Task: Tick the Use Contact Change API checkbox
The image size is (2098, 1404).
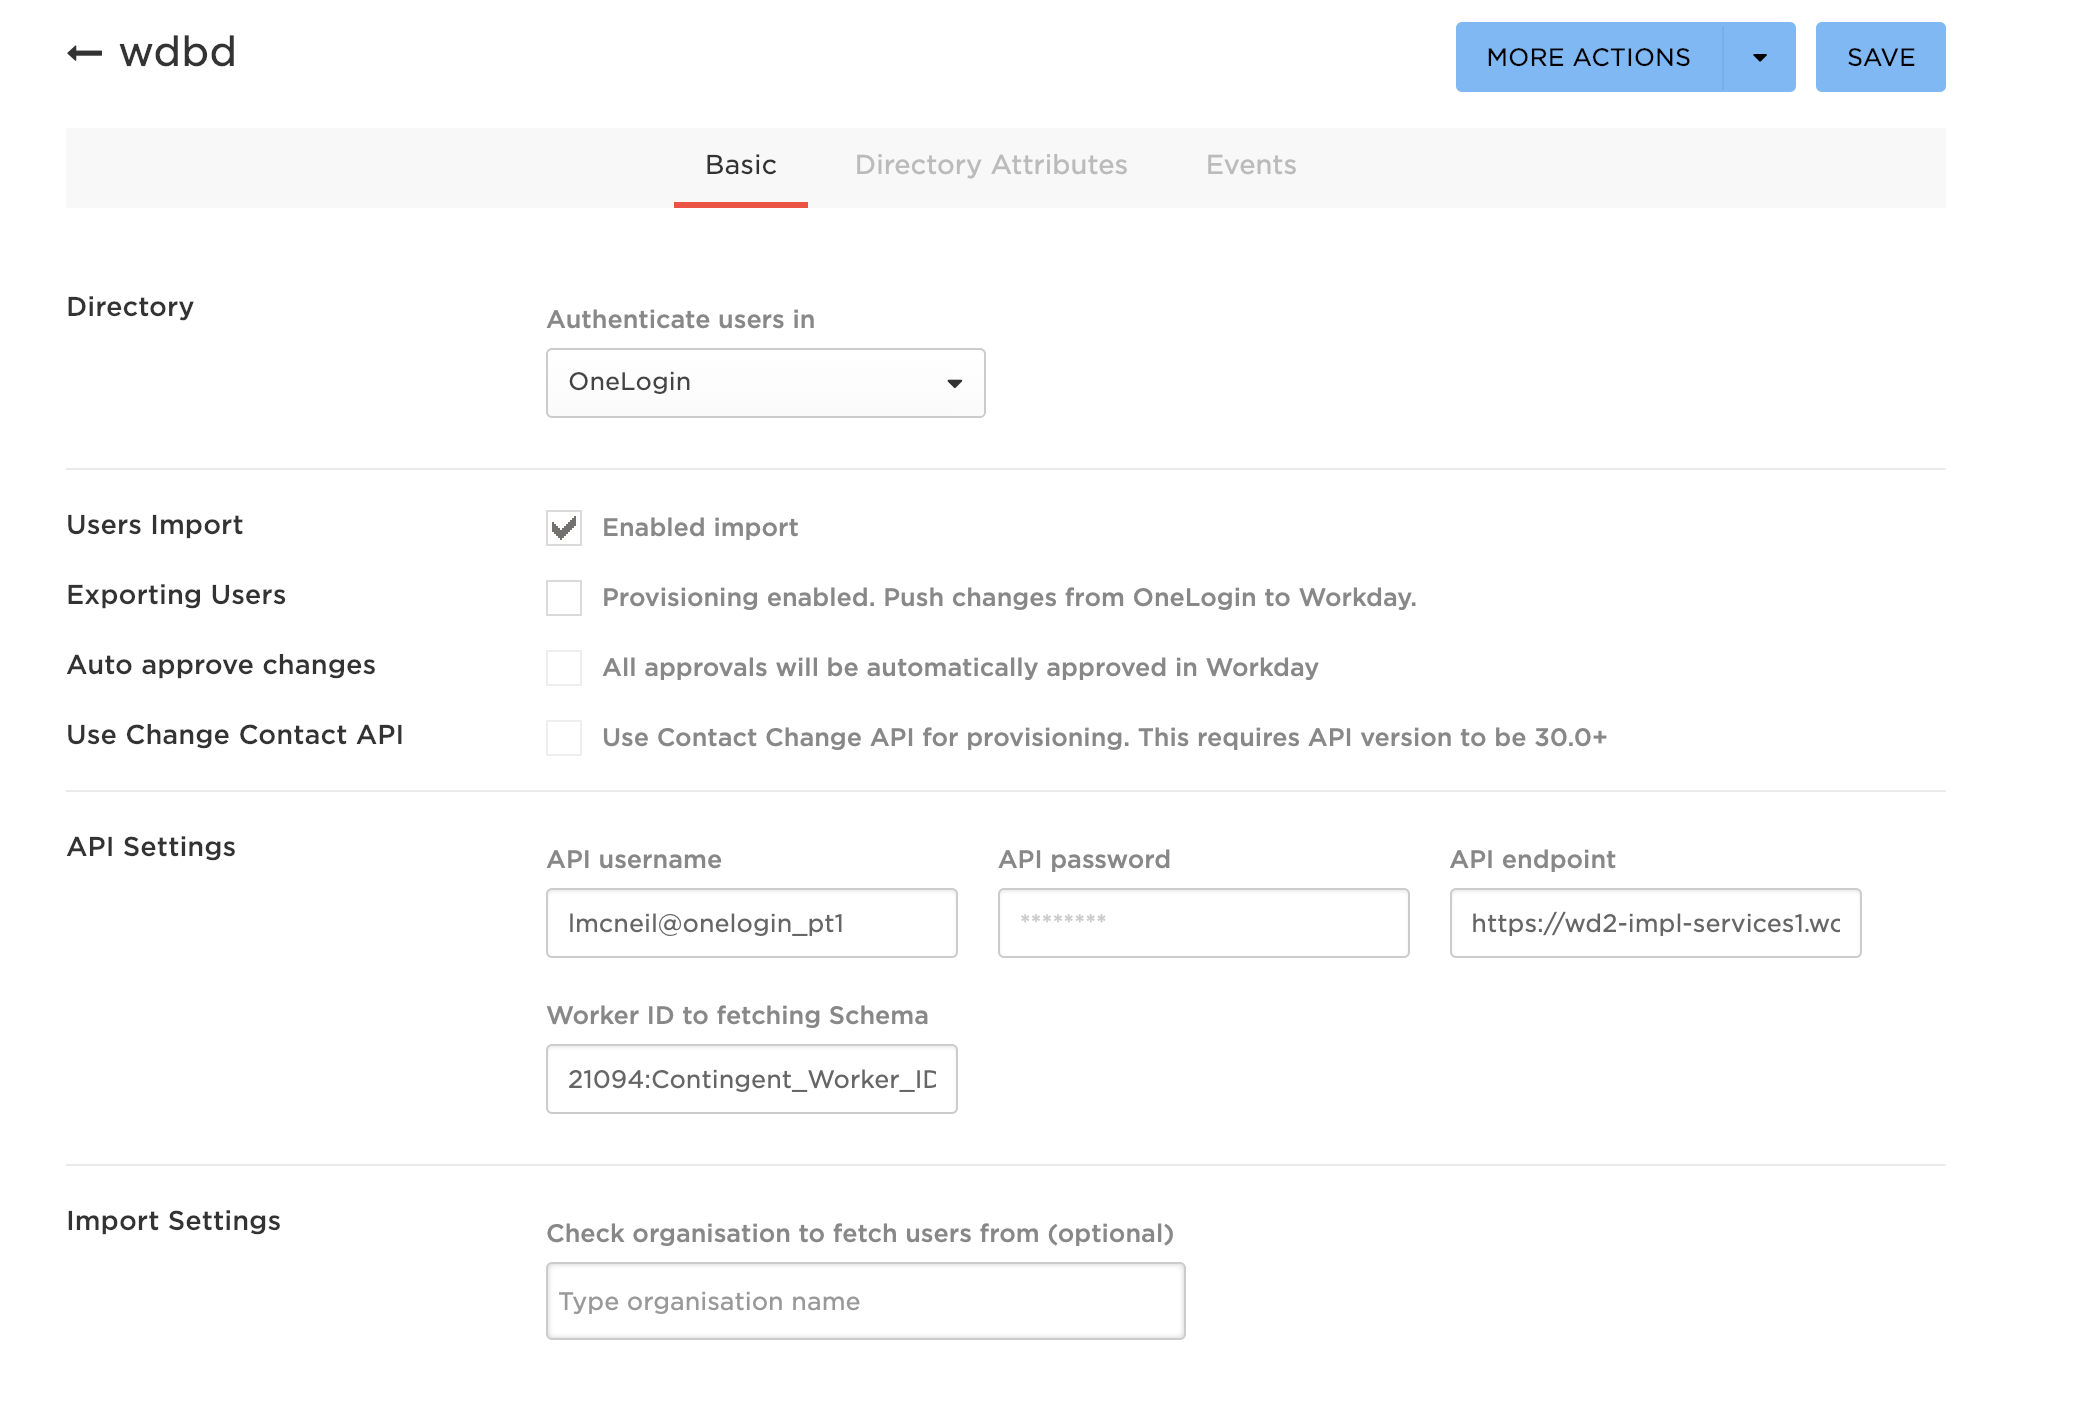Action: (564, 738)
